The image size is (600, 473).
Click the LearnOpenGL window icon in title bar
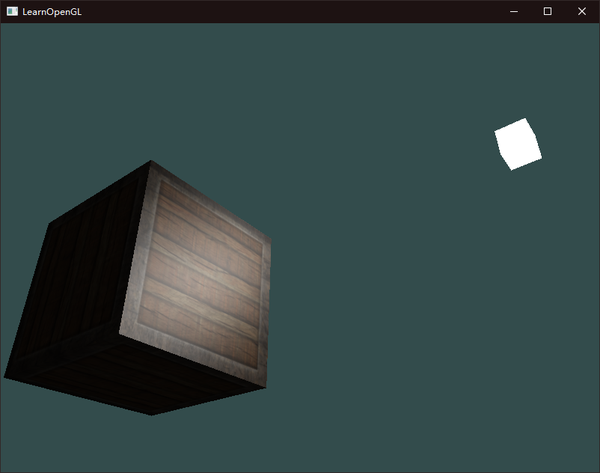[x=12, y=11]
